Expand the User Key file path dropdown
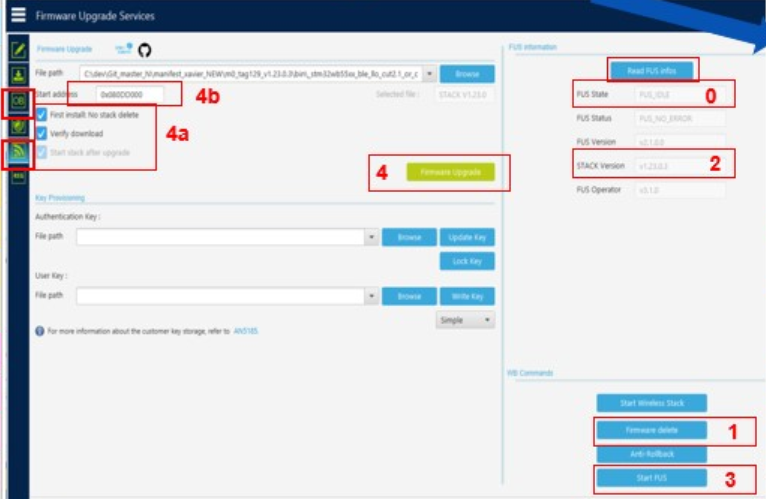The width and height of the screenshot is (766, 499). tap(371, 296)
